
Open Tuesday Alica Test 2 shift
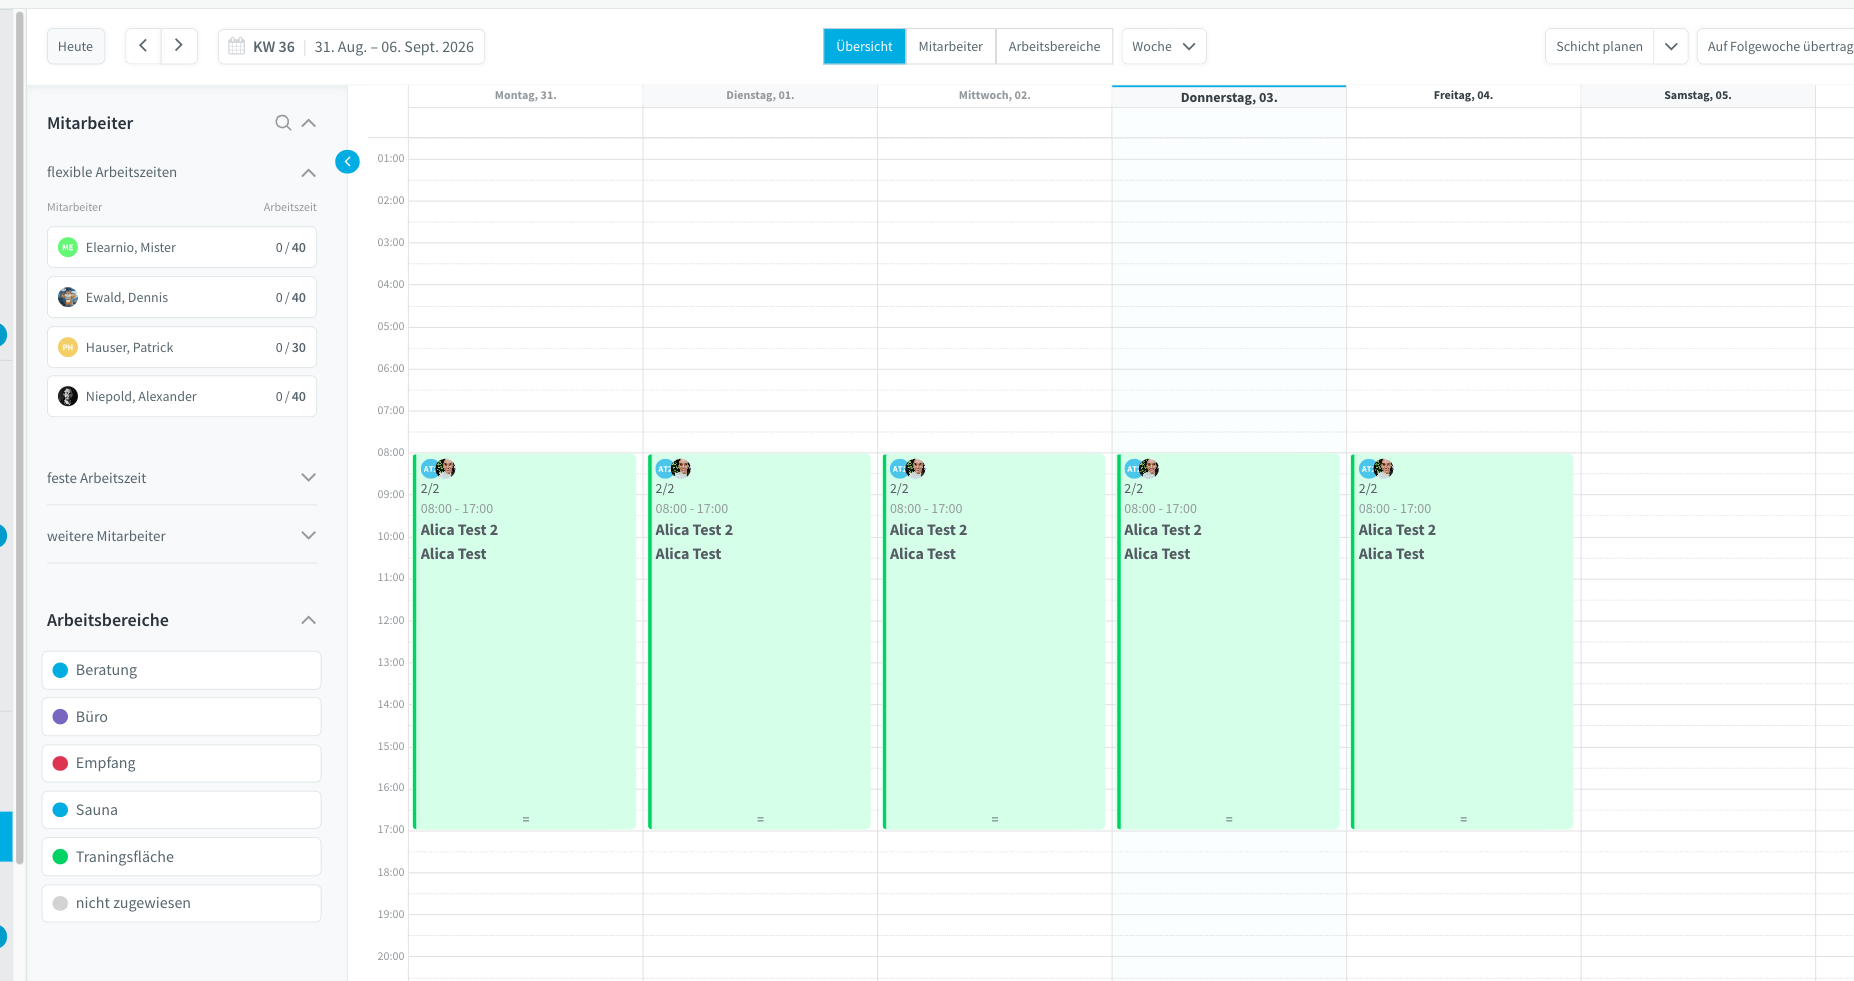click(x=760, y=641)
